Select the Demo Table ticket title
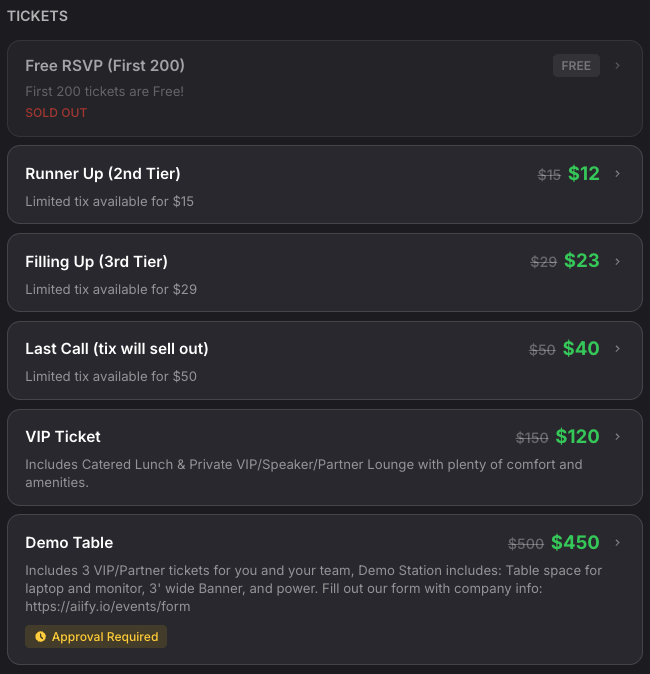The height and width of the screenshot is (674, 650). pyautogui.click(x=69, y=543)
